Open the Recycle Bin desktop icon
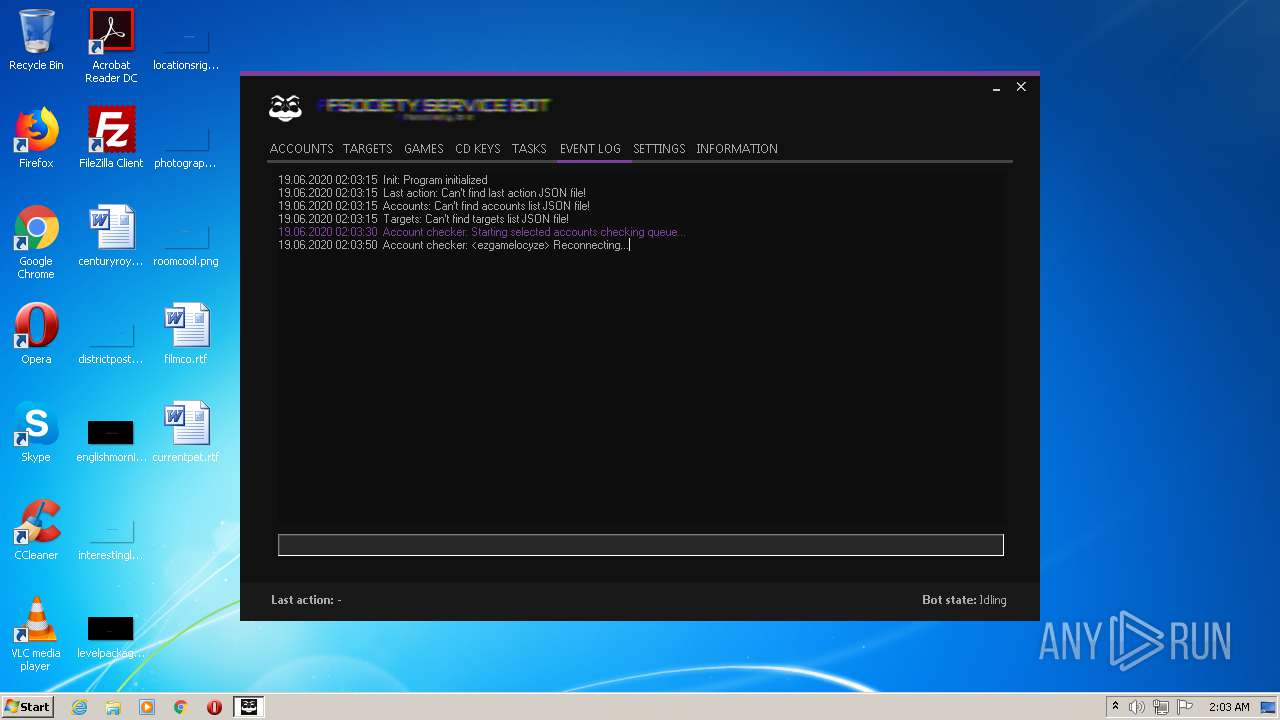The width and height of the screenshot is (1280, 720). [36, 40]
